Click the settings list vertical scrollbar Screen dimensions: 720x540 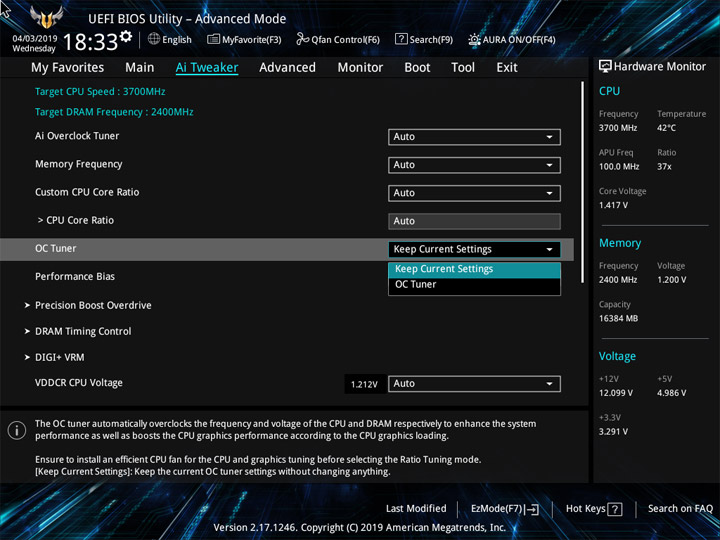[582, 182]
